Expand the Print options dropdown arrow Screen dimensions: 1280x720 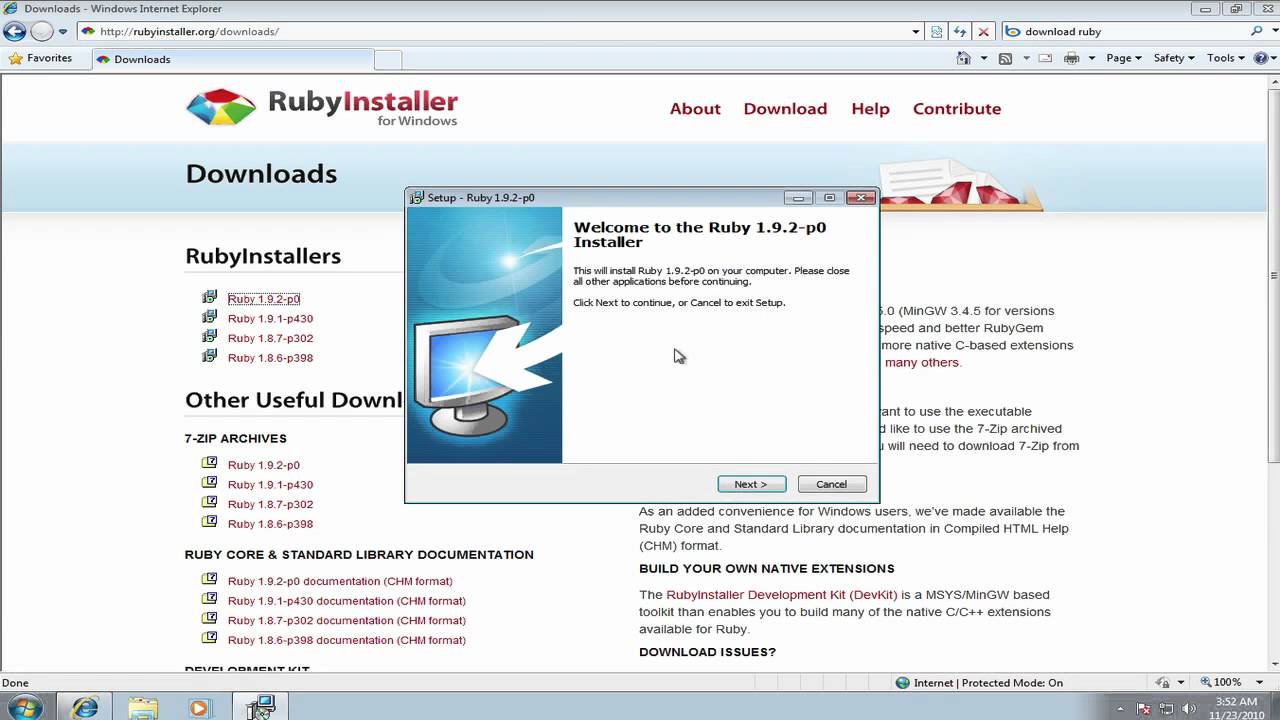[1092, 59]
